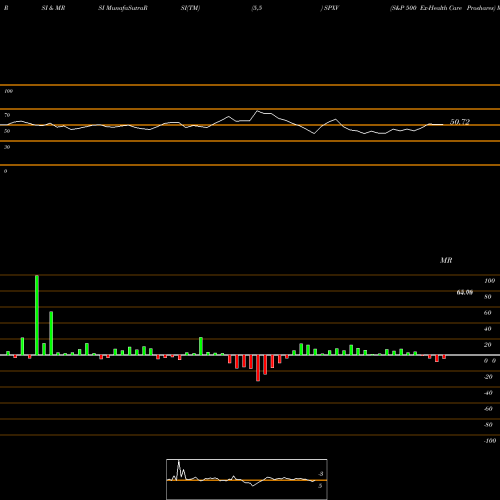Click the RSI axis label 30
This screenshot has width=500, height=500.
[7, 147]
